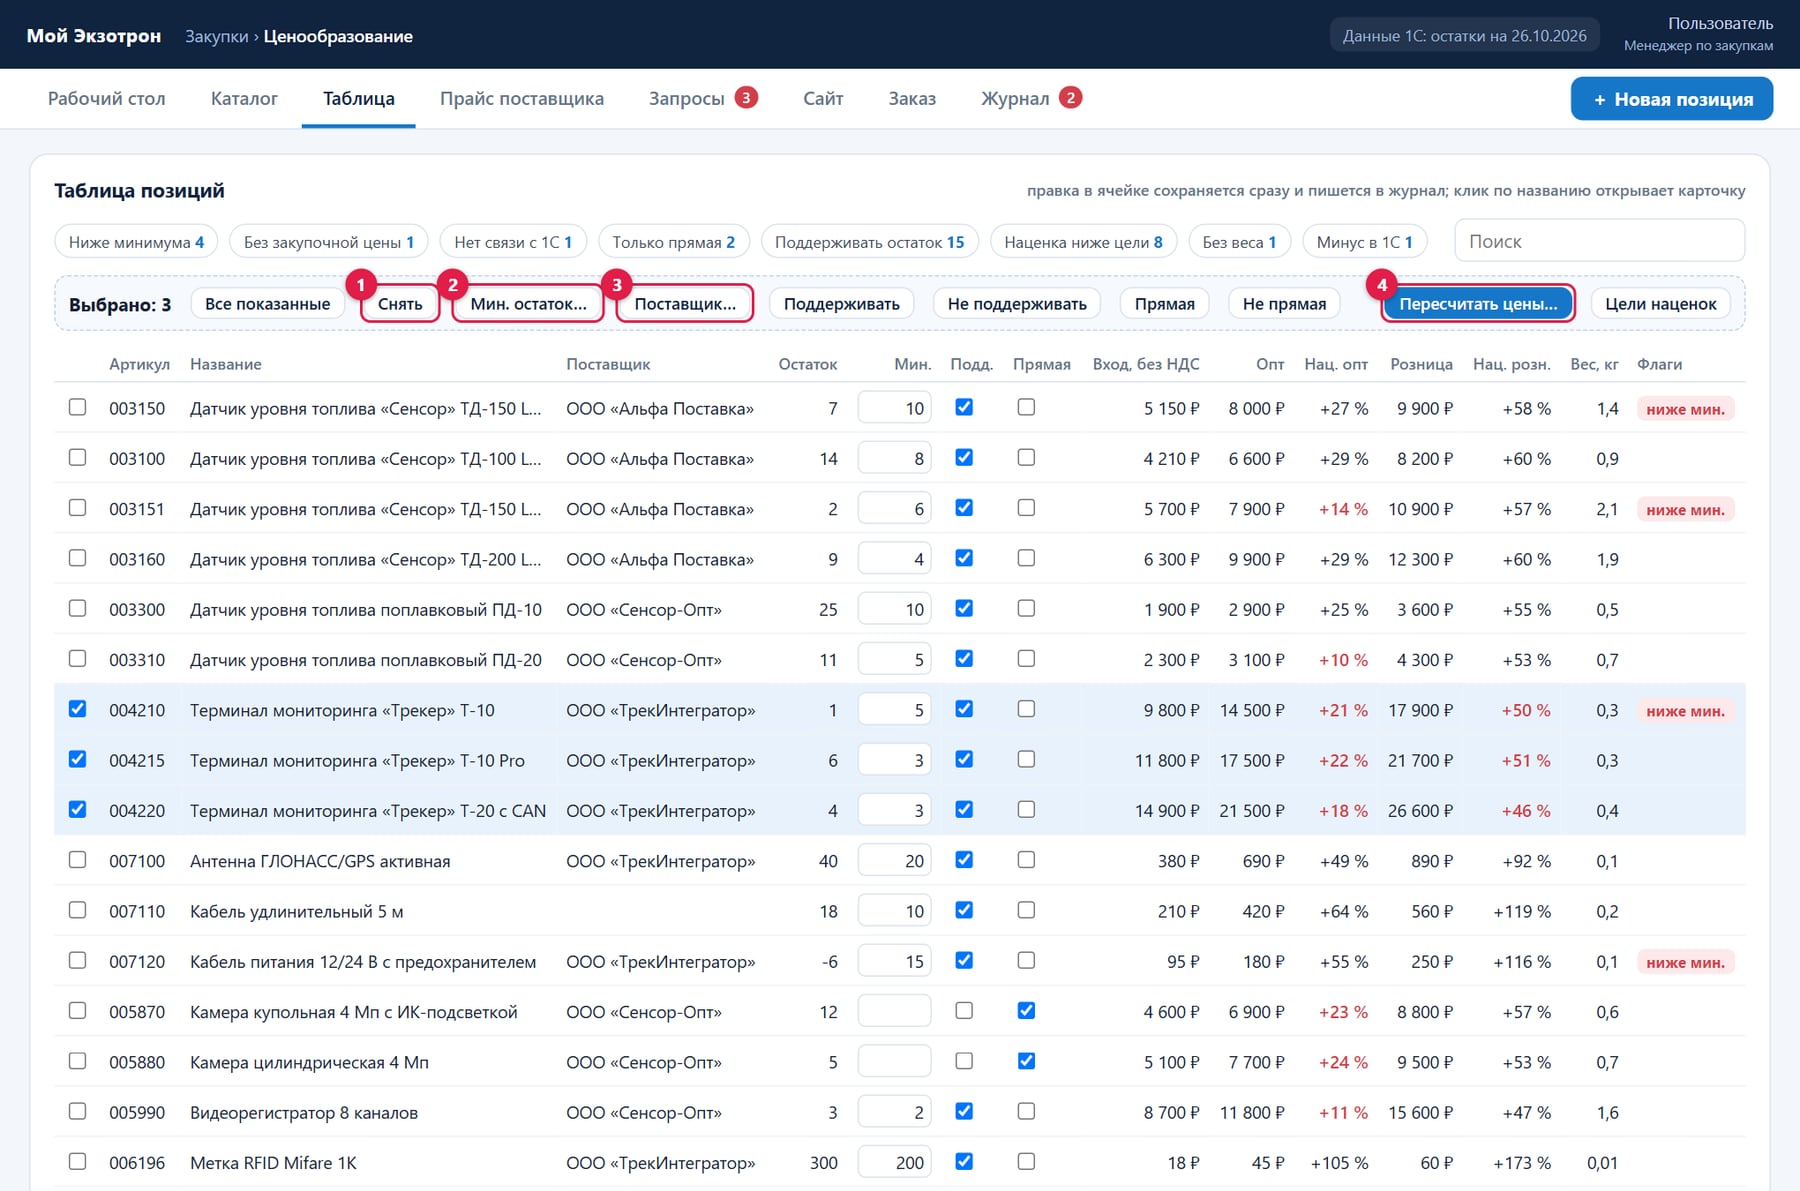Click the Не поддерживать button
Screen dimensions: 1800x1191
[1017, 304]
